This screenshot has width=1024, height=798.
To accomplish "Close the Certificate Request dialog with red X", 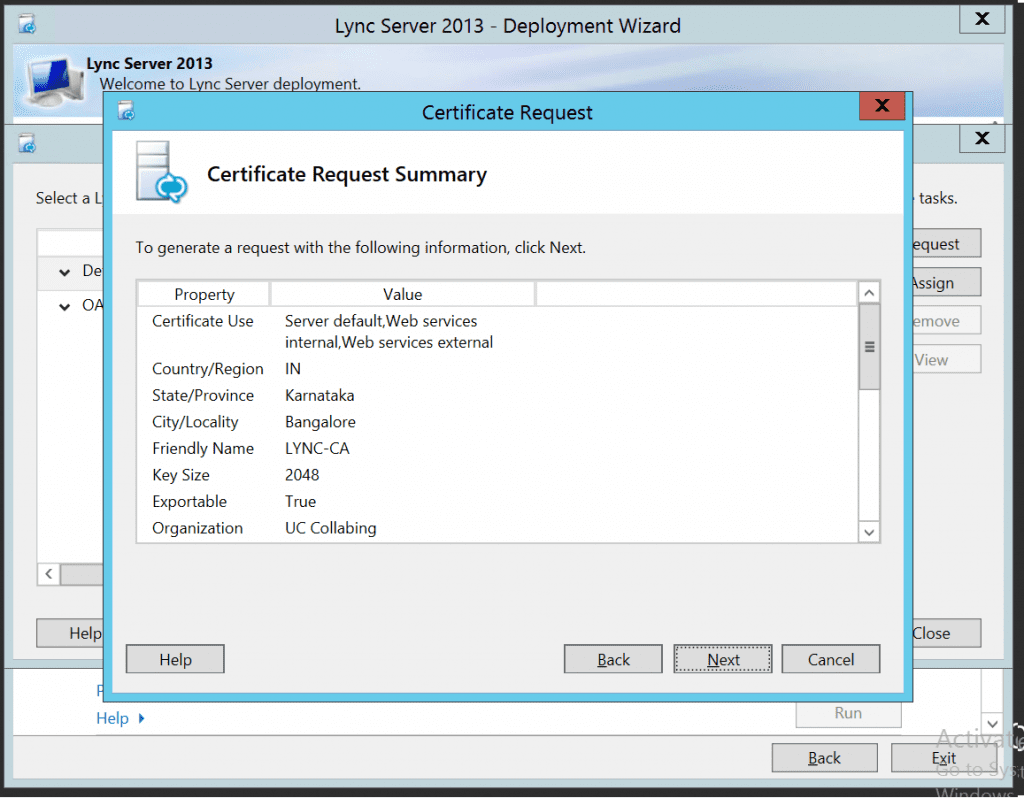I will point(881,107).
